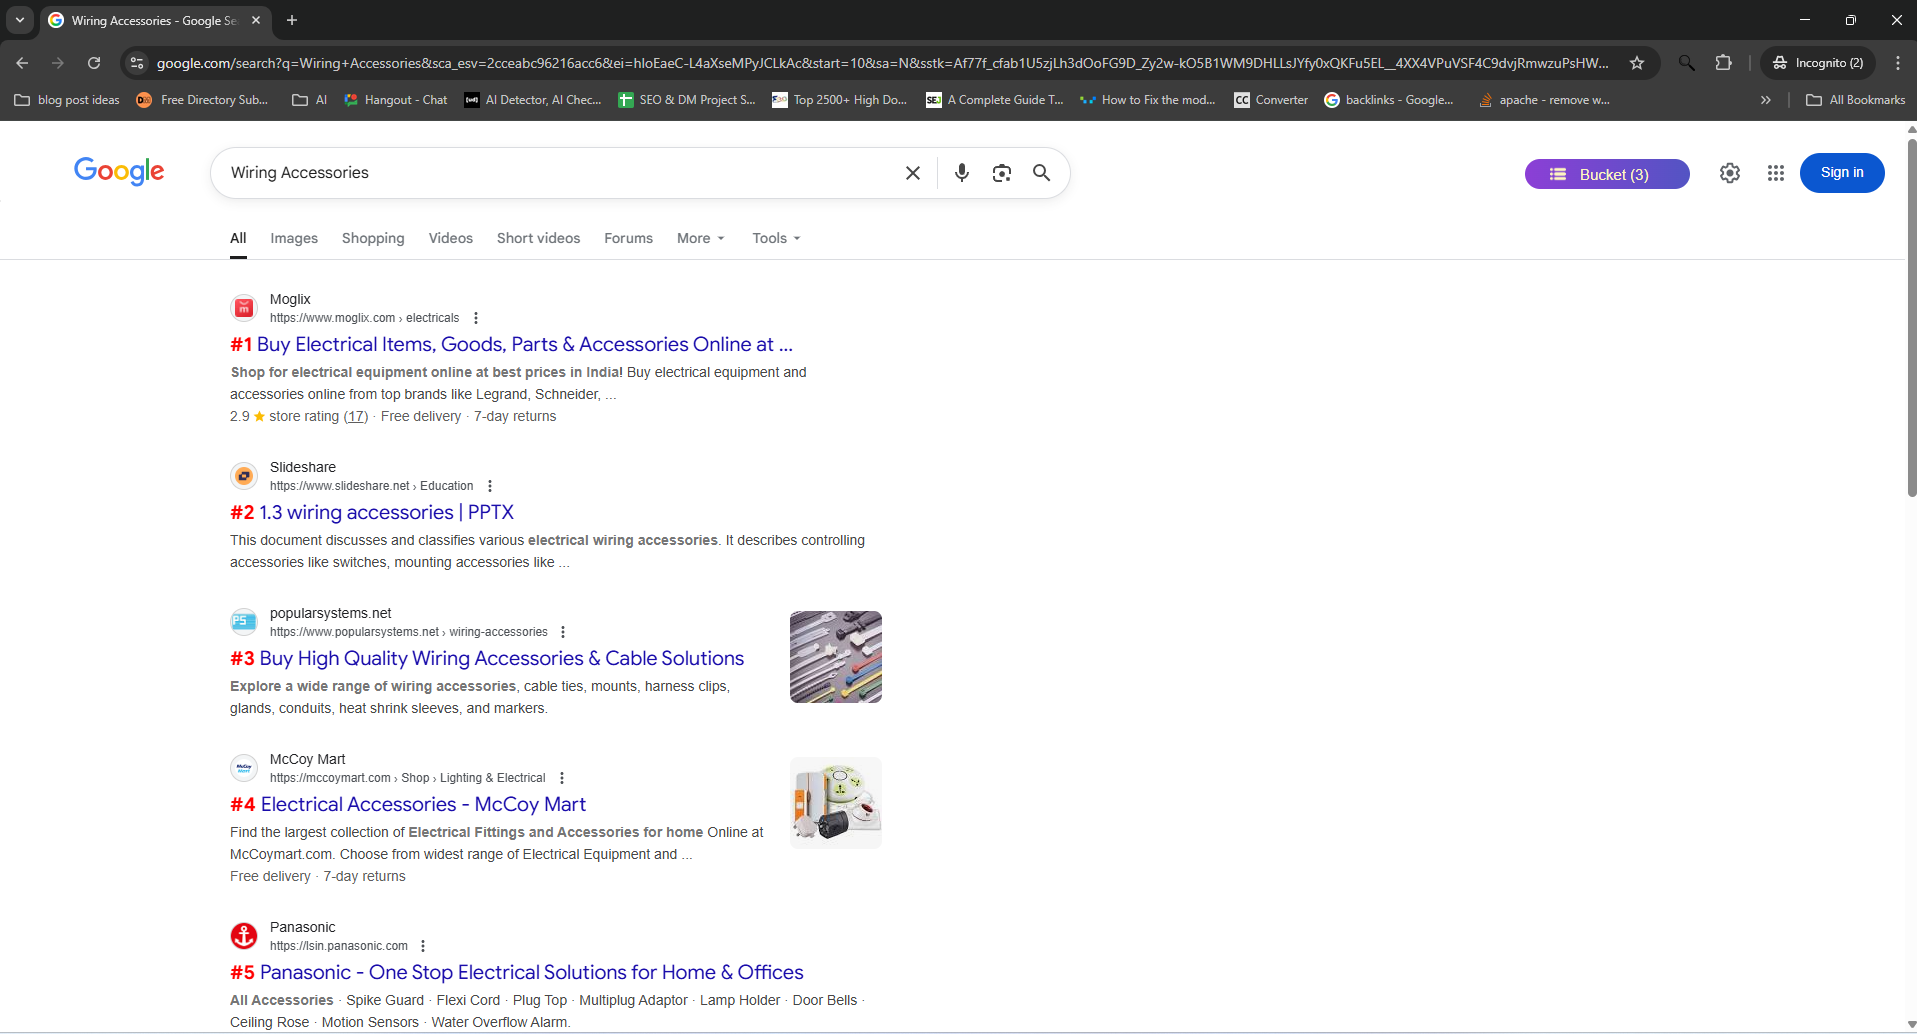
Task: Open the tab search dropdown arrow
Action: click(x=20, y=20)
